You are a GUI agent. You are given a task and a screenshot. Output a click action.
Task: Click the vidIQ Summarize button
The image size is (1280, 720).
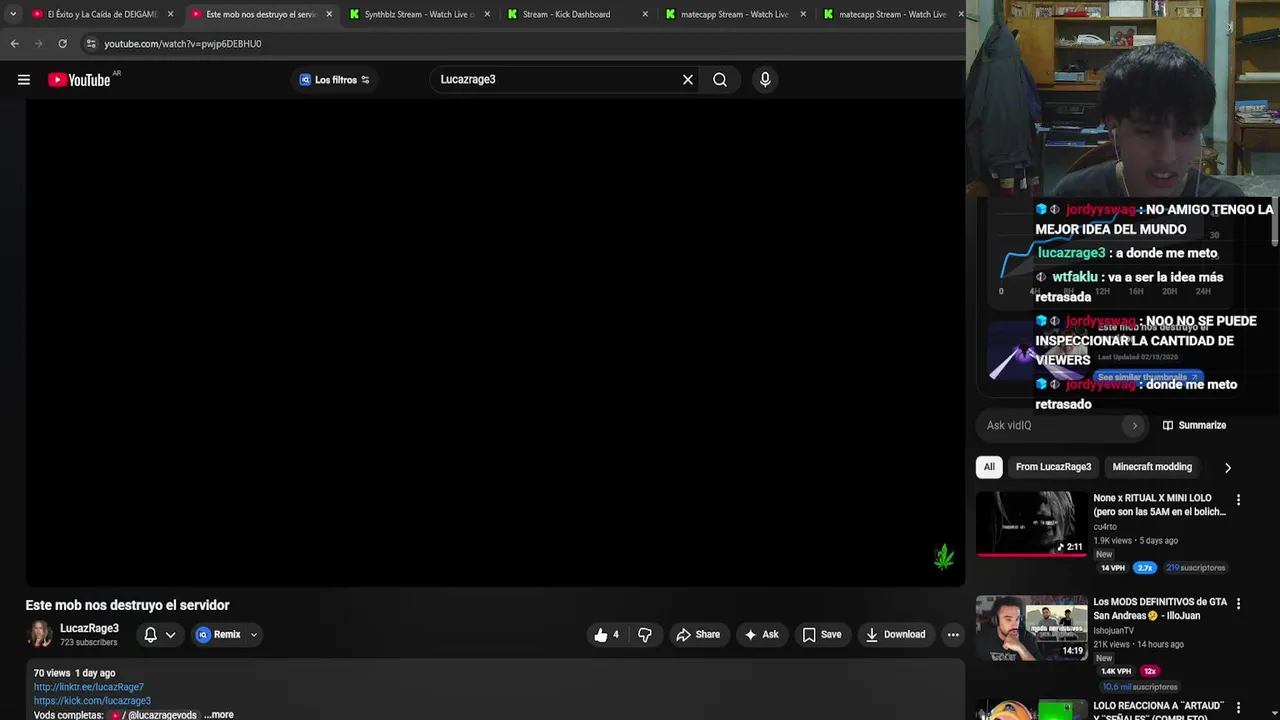(x=1194, y=426)
